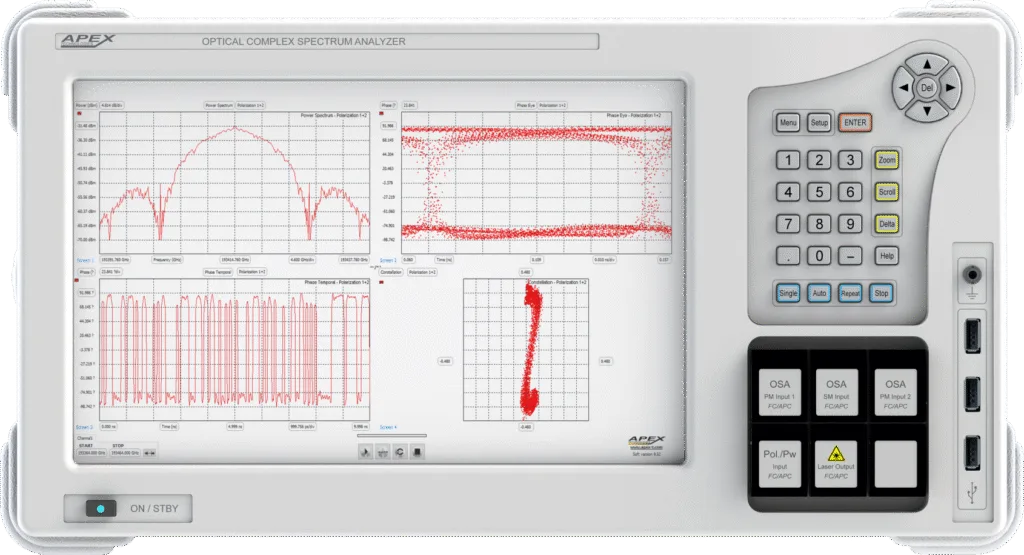1024x555 pixels.
Task: Click the blue Auto key
Action: [819, 293]
